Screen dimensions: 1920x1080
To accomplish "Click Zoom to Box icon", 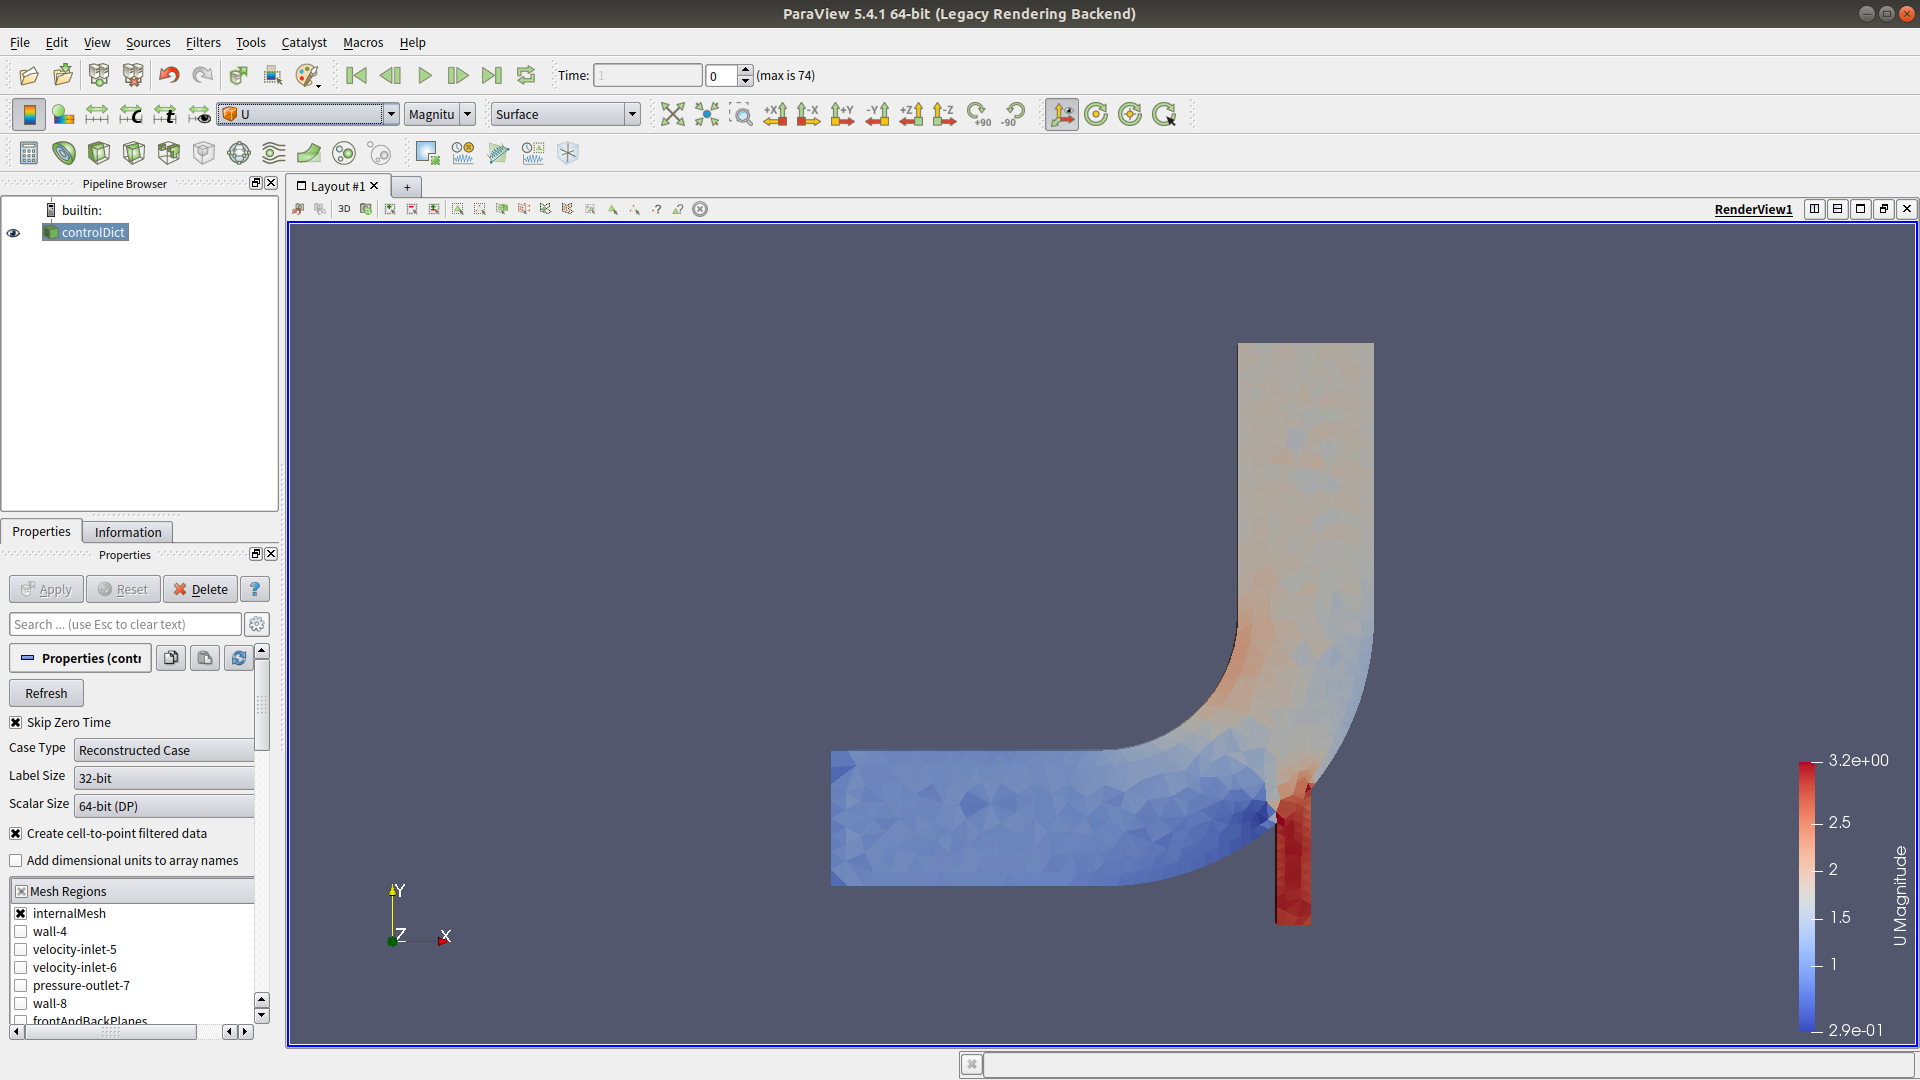I will (741, 115).
